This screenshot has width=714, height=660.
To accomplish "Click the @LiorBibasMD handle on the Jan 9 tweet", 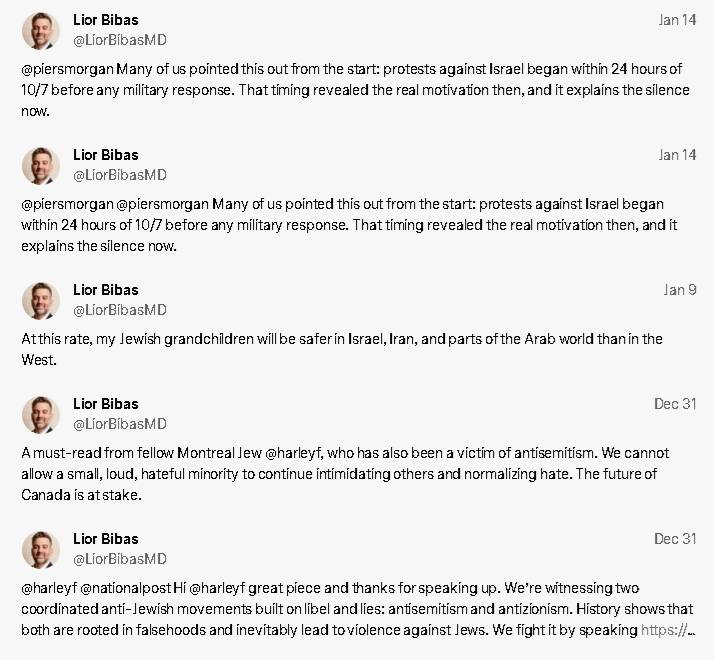I will [x=120, y=310].
